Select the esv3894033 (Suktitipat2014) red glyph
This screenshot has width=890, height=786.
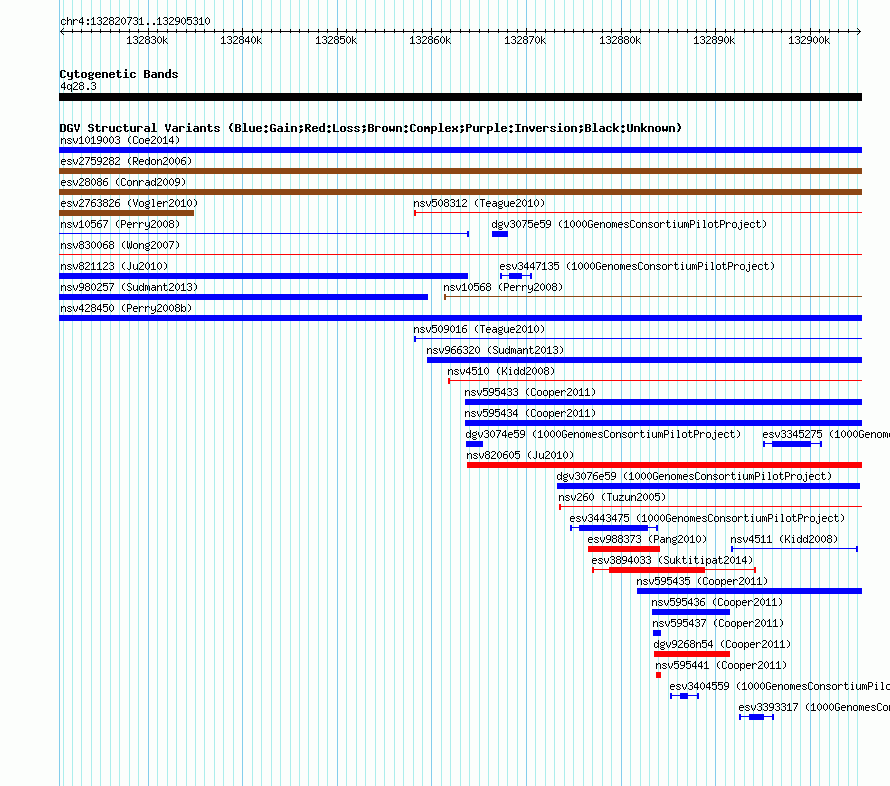pos(674,570)
